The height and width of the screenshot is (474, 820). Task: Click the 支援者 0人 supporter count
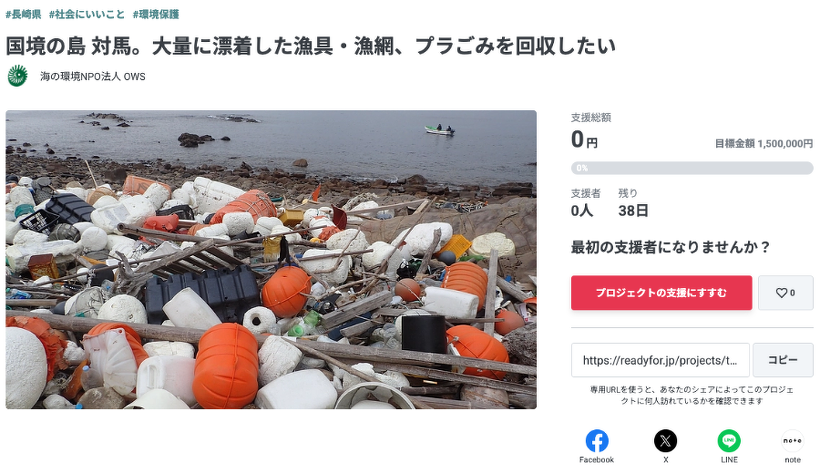585,203
